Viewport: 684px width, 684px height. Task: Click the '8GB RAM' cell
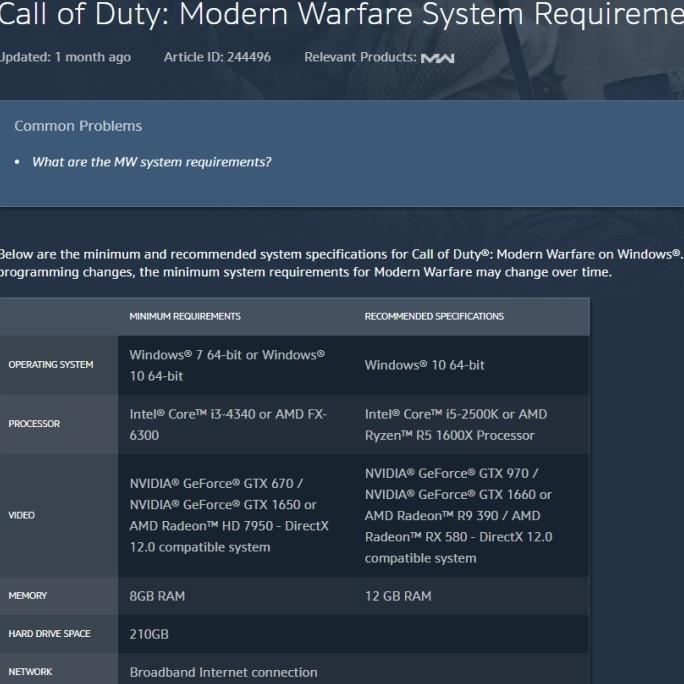coord(236,596)
